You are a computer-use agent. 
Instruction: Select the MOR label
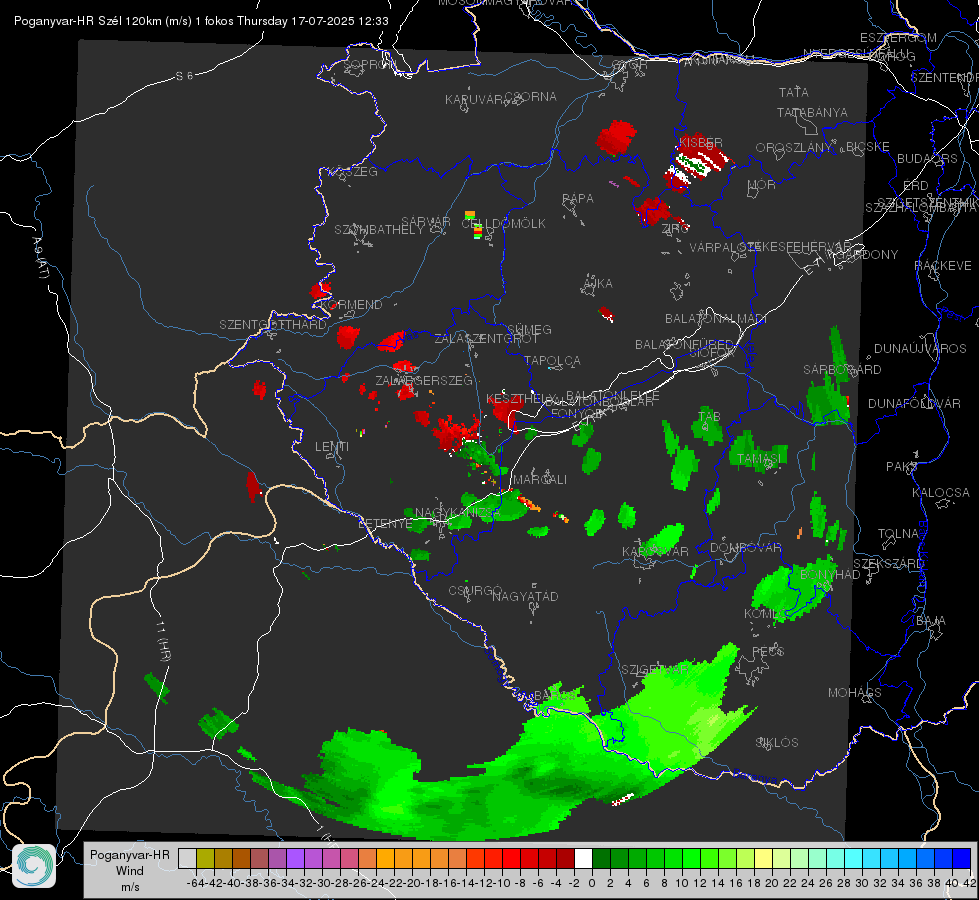pyautogui.click(x=762, y=185)
